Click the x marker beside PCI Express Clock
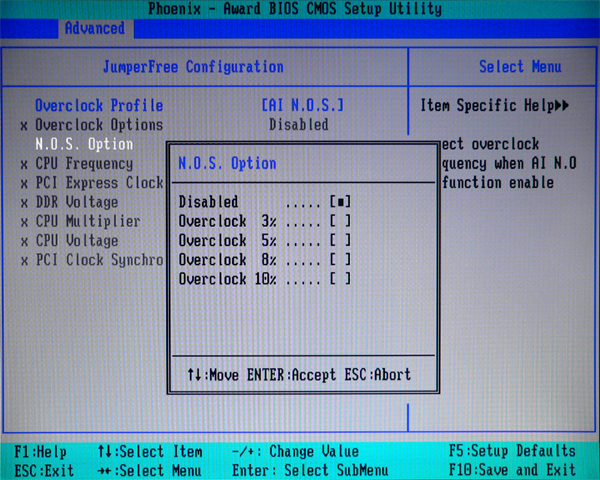Image resolution: width=600 pixels, height=480 pixels. 24,184
